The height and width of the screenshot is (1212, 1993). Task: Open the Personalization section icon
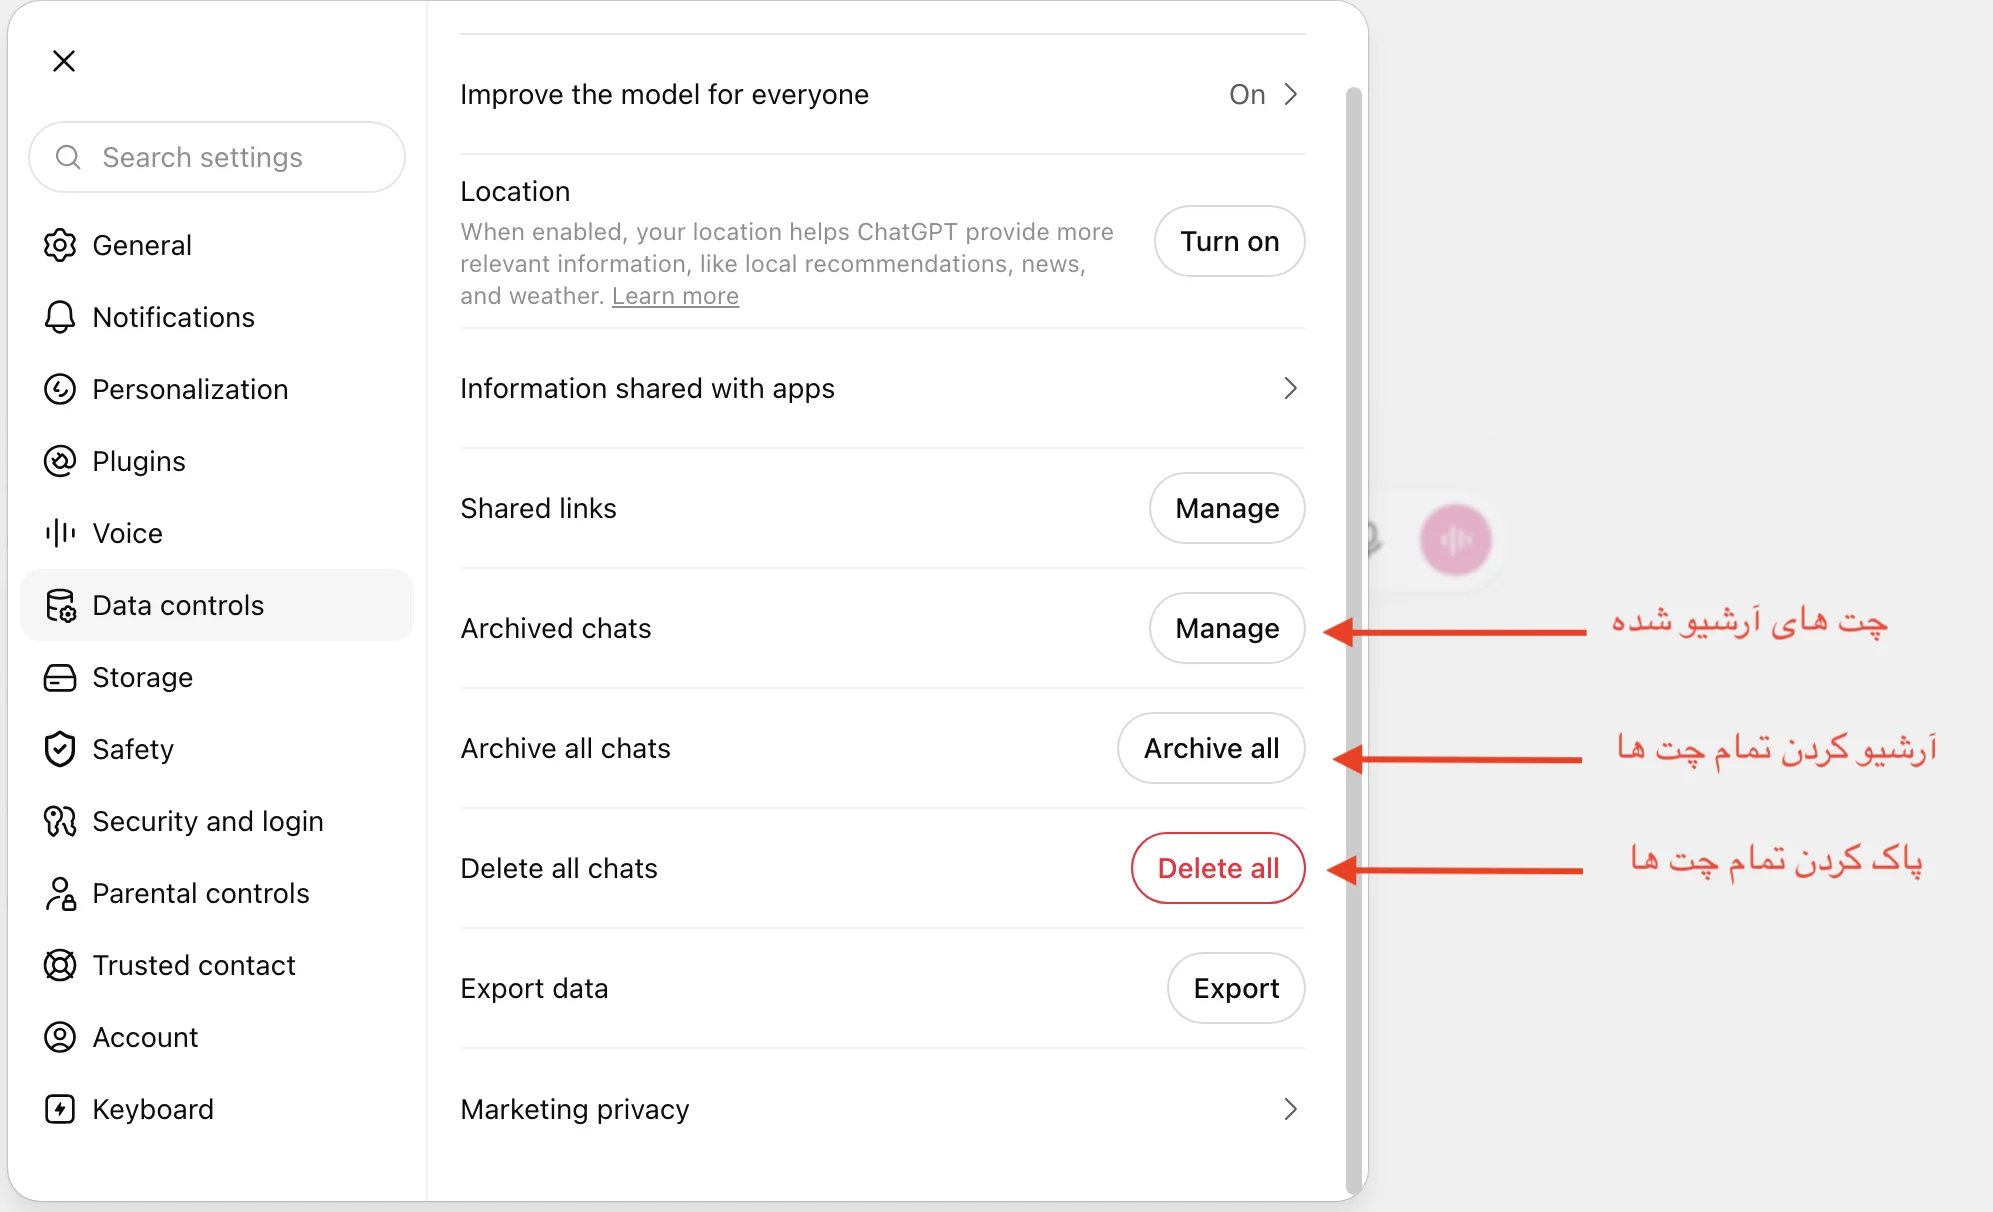point(60,389)
